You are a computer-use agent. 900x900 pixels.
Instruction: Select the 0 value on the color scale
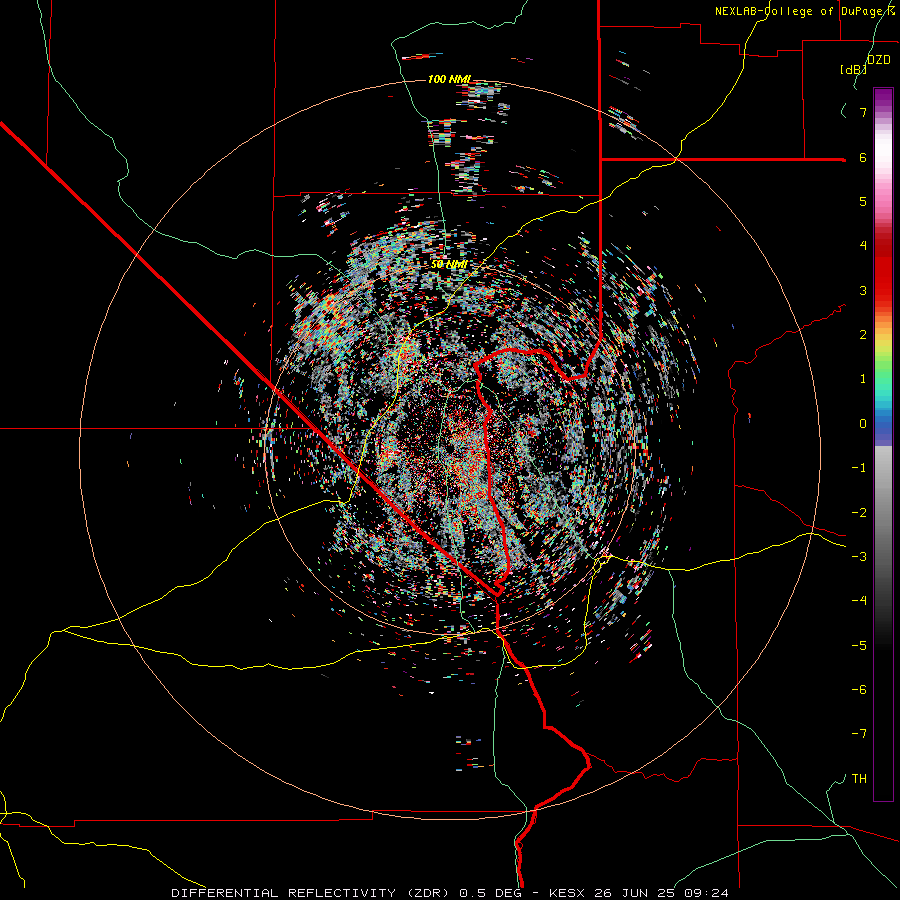tap(863, 424)
